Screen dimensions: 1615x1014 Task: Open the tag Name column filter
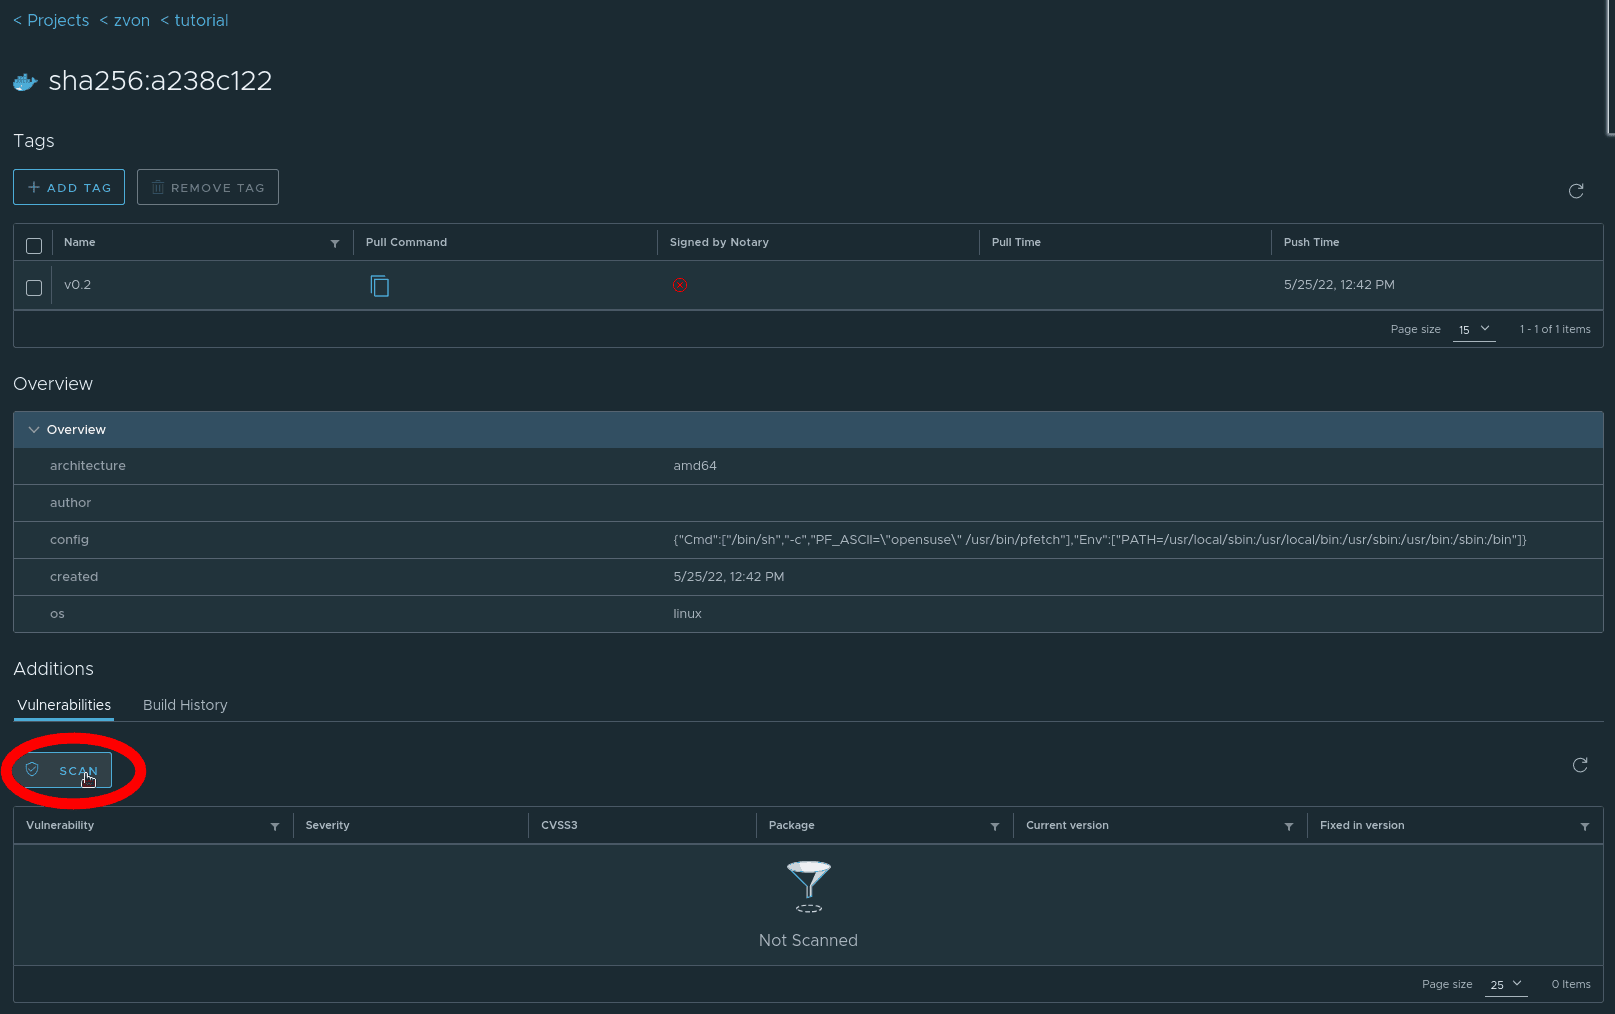point(335,243)
